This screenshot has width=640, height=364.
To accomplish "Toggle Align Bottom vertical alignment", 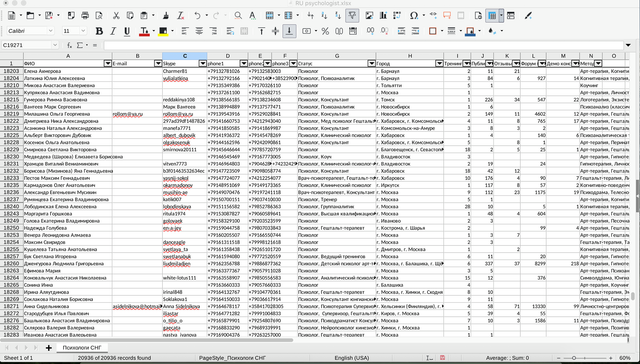I will coord(289,31).
